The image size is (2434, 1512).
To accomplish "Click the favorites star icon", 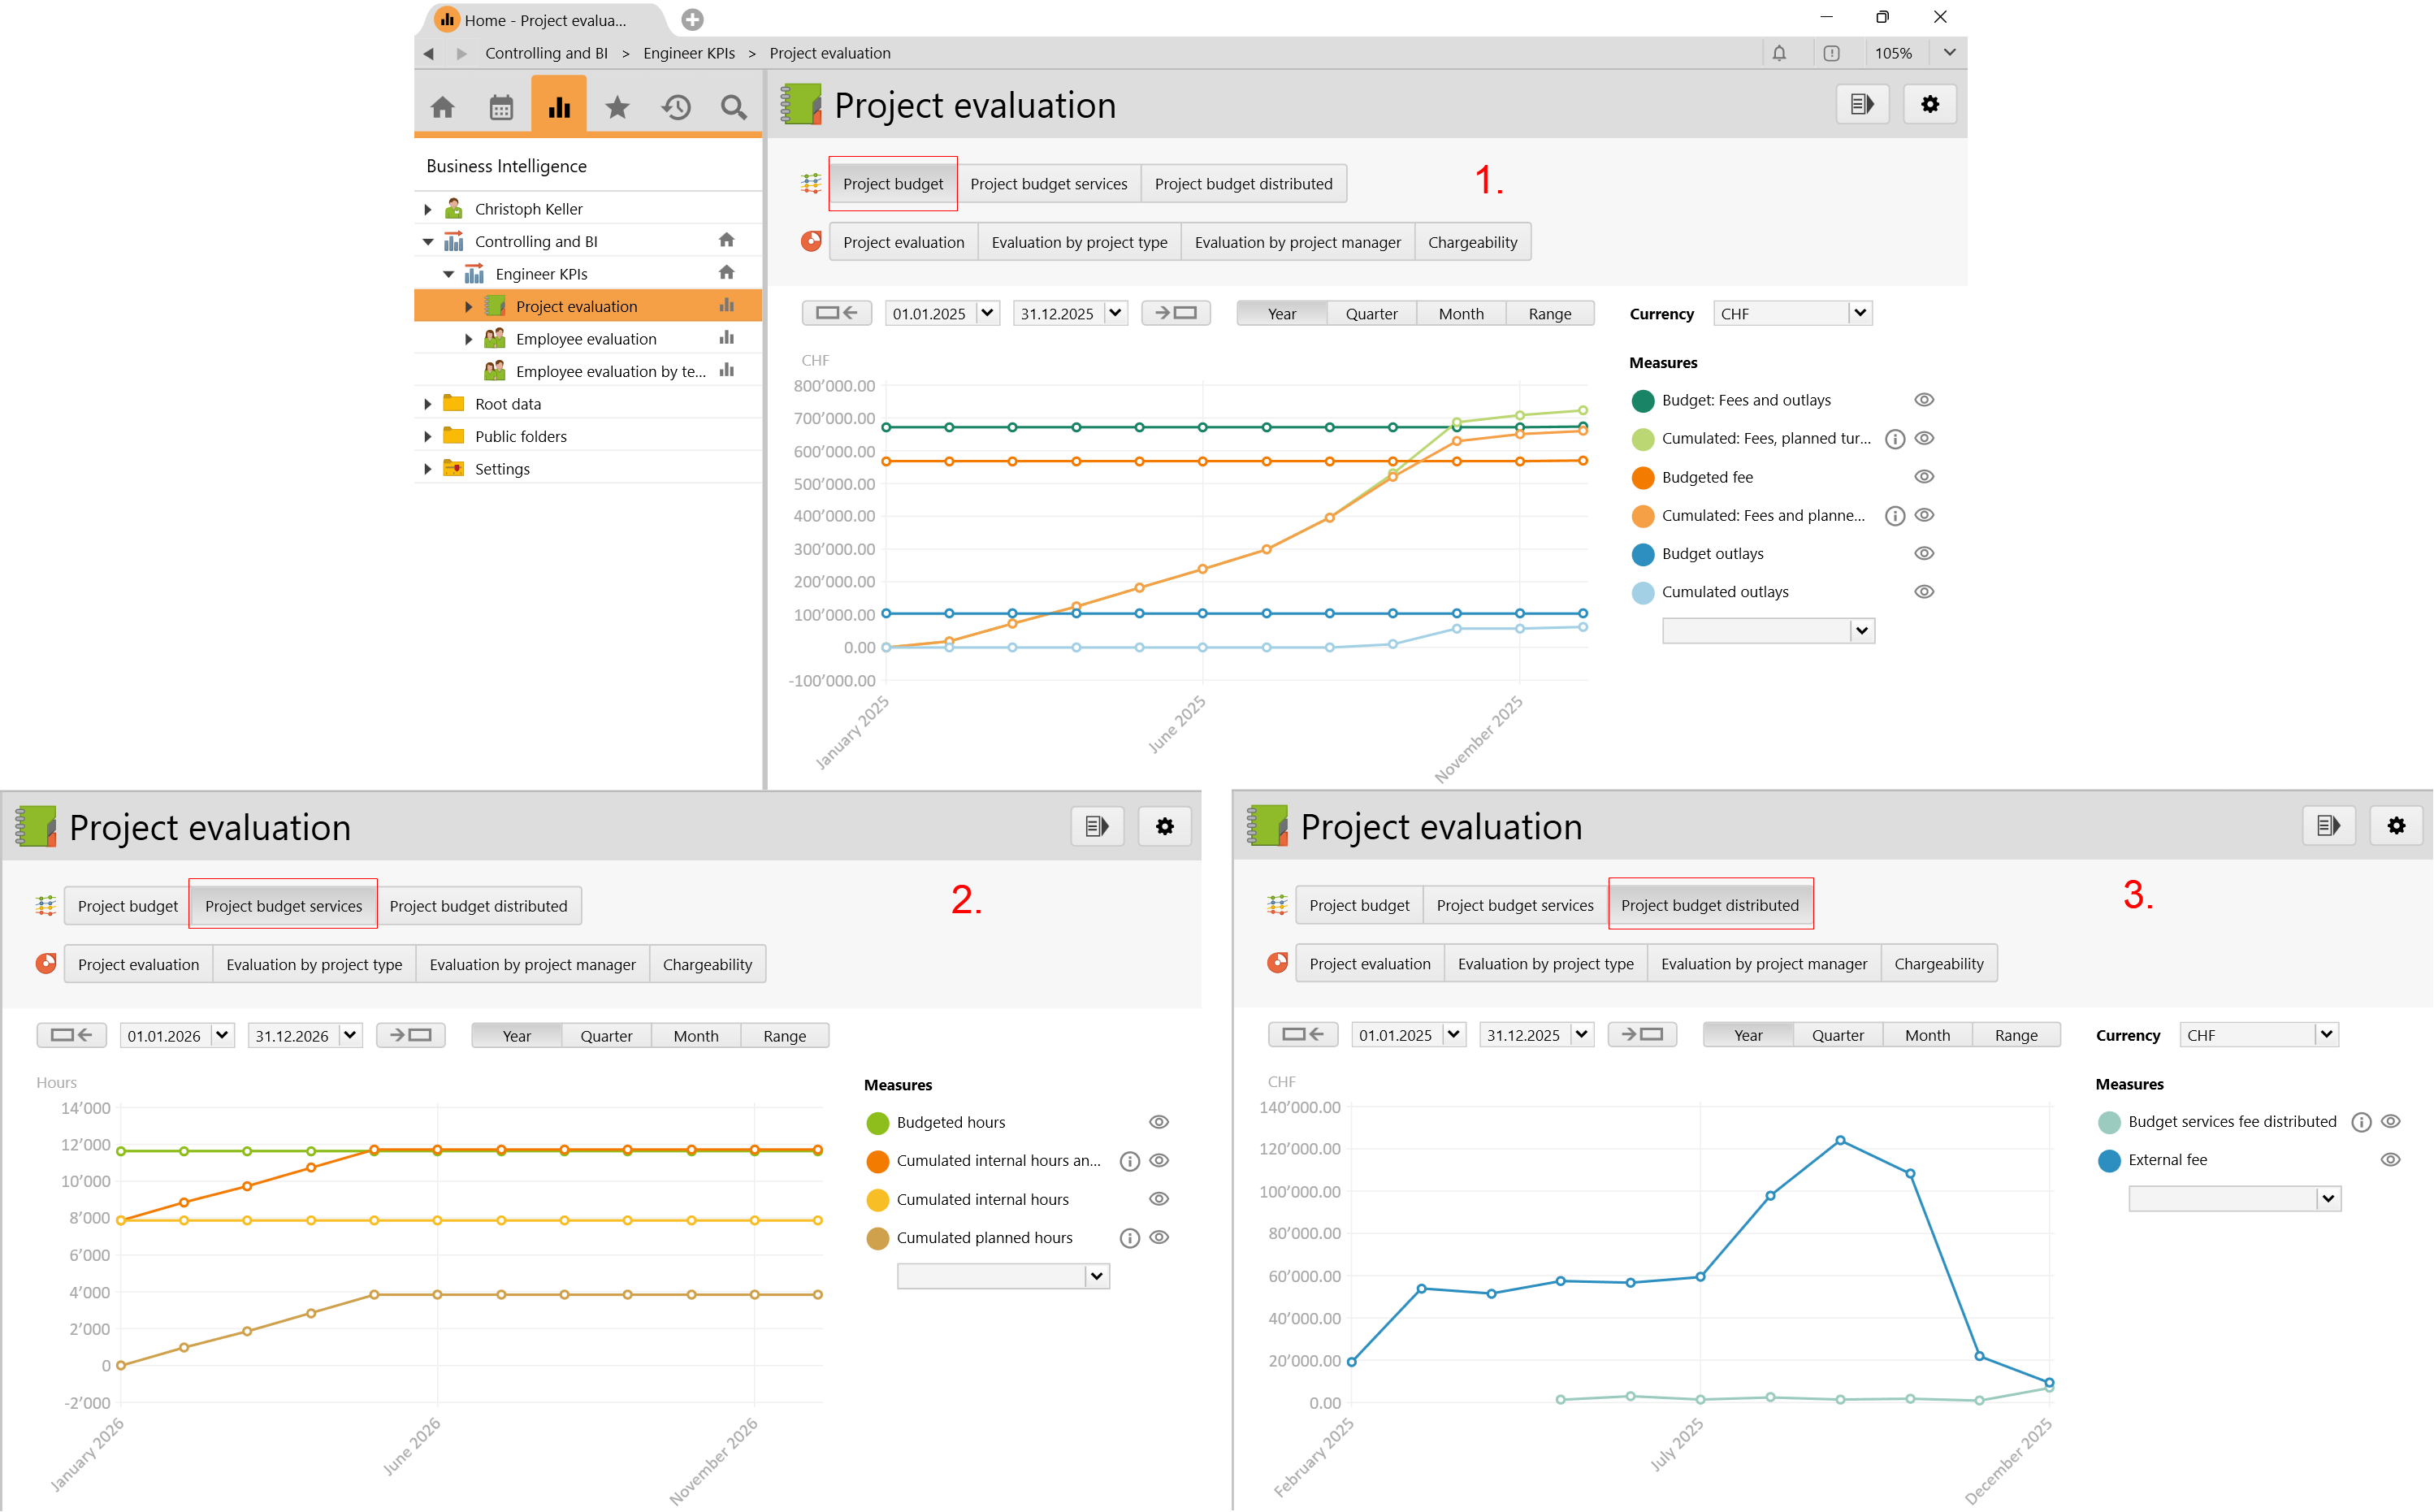I will tap(617, 107).
